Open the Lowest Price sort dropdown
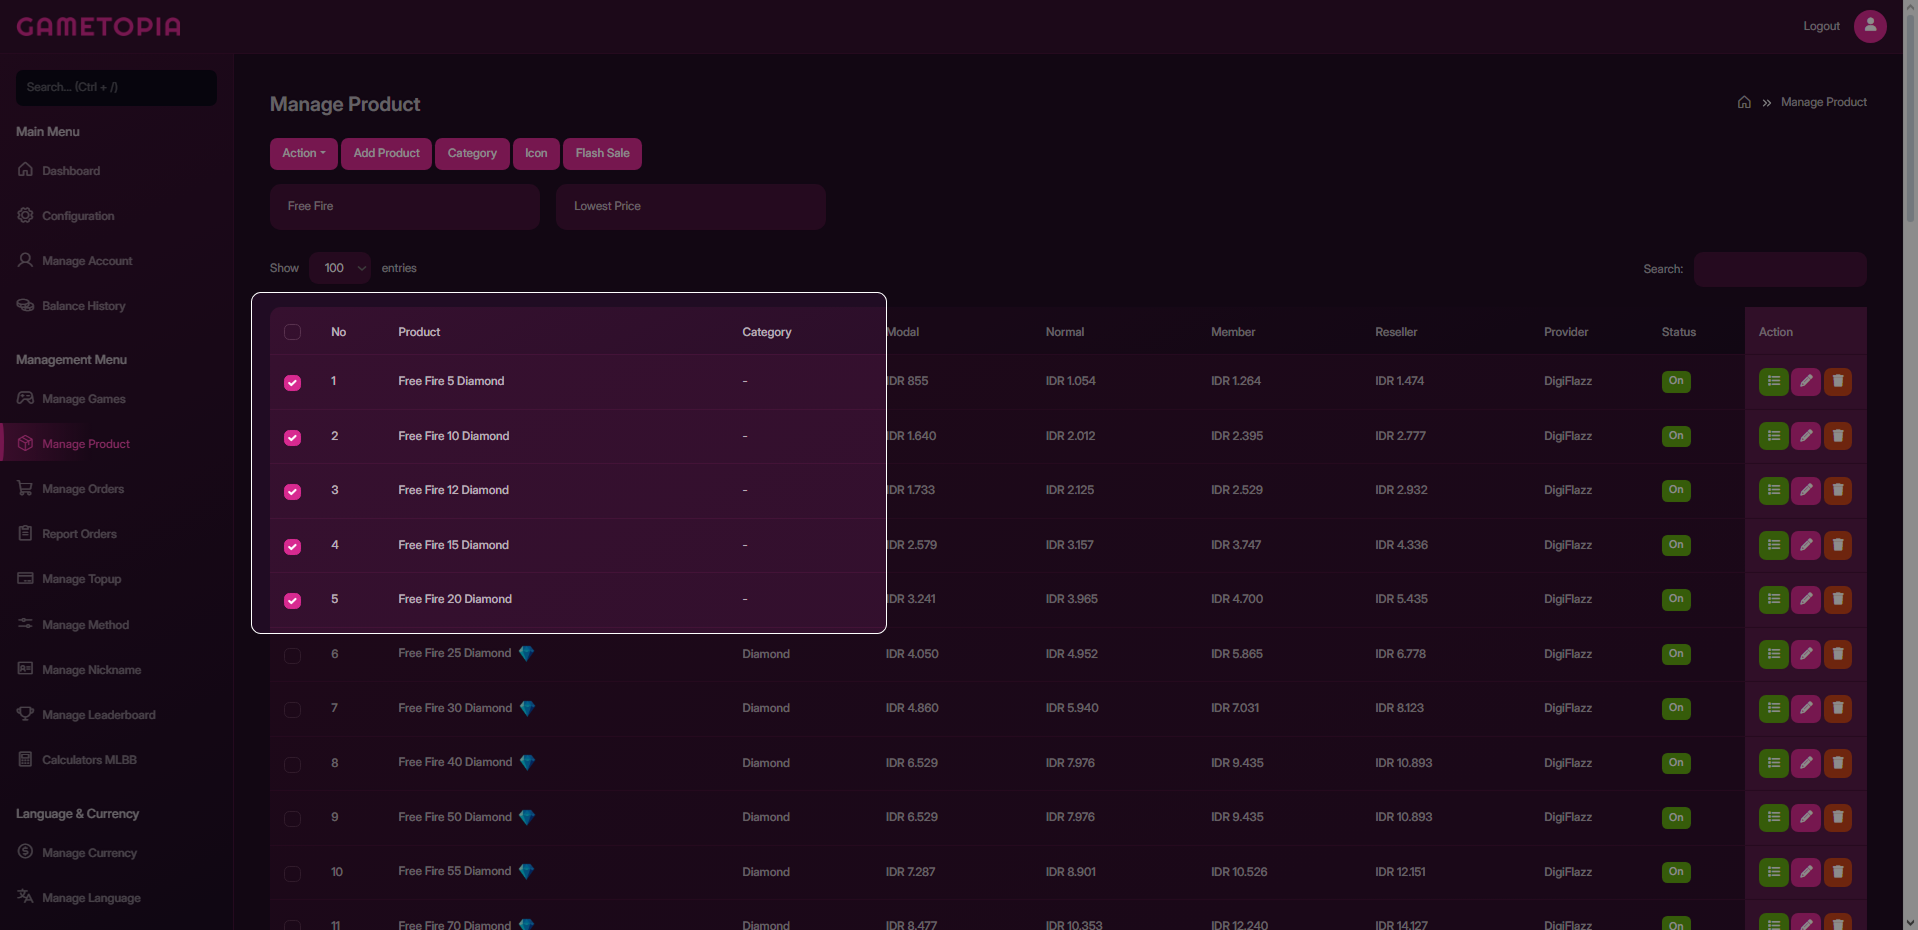The width and height of the screenshot is (1918, 930). coord(691,206)
